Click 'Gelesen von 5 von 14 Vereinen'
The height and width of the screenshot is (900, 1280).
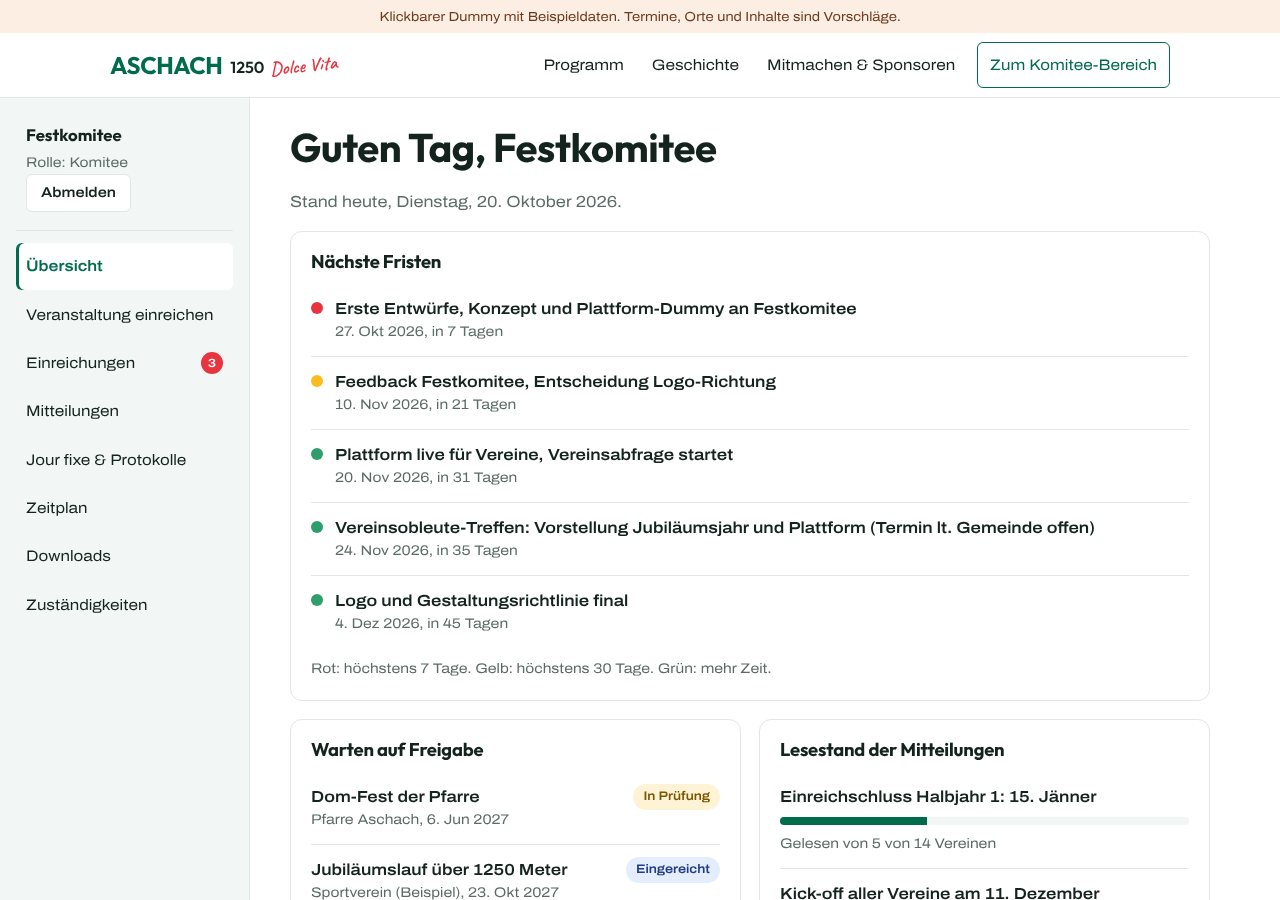tap(888, 843)
